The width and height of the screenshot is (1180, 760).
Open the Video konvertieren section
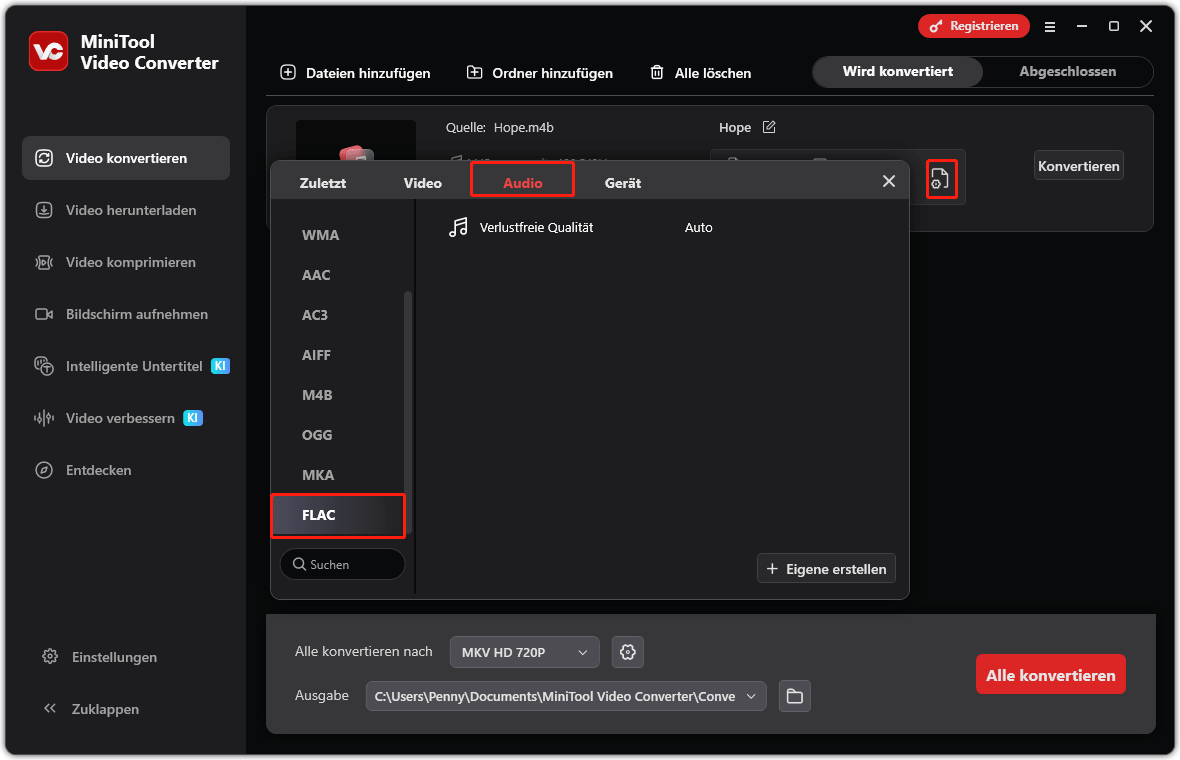click(x=126, y=158)
